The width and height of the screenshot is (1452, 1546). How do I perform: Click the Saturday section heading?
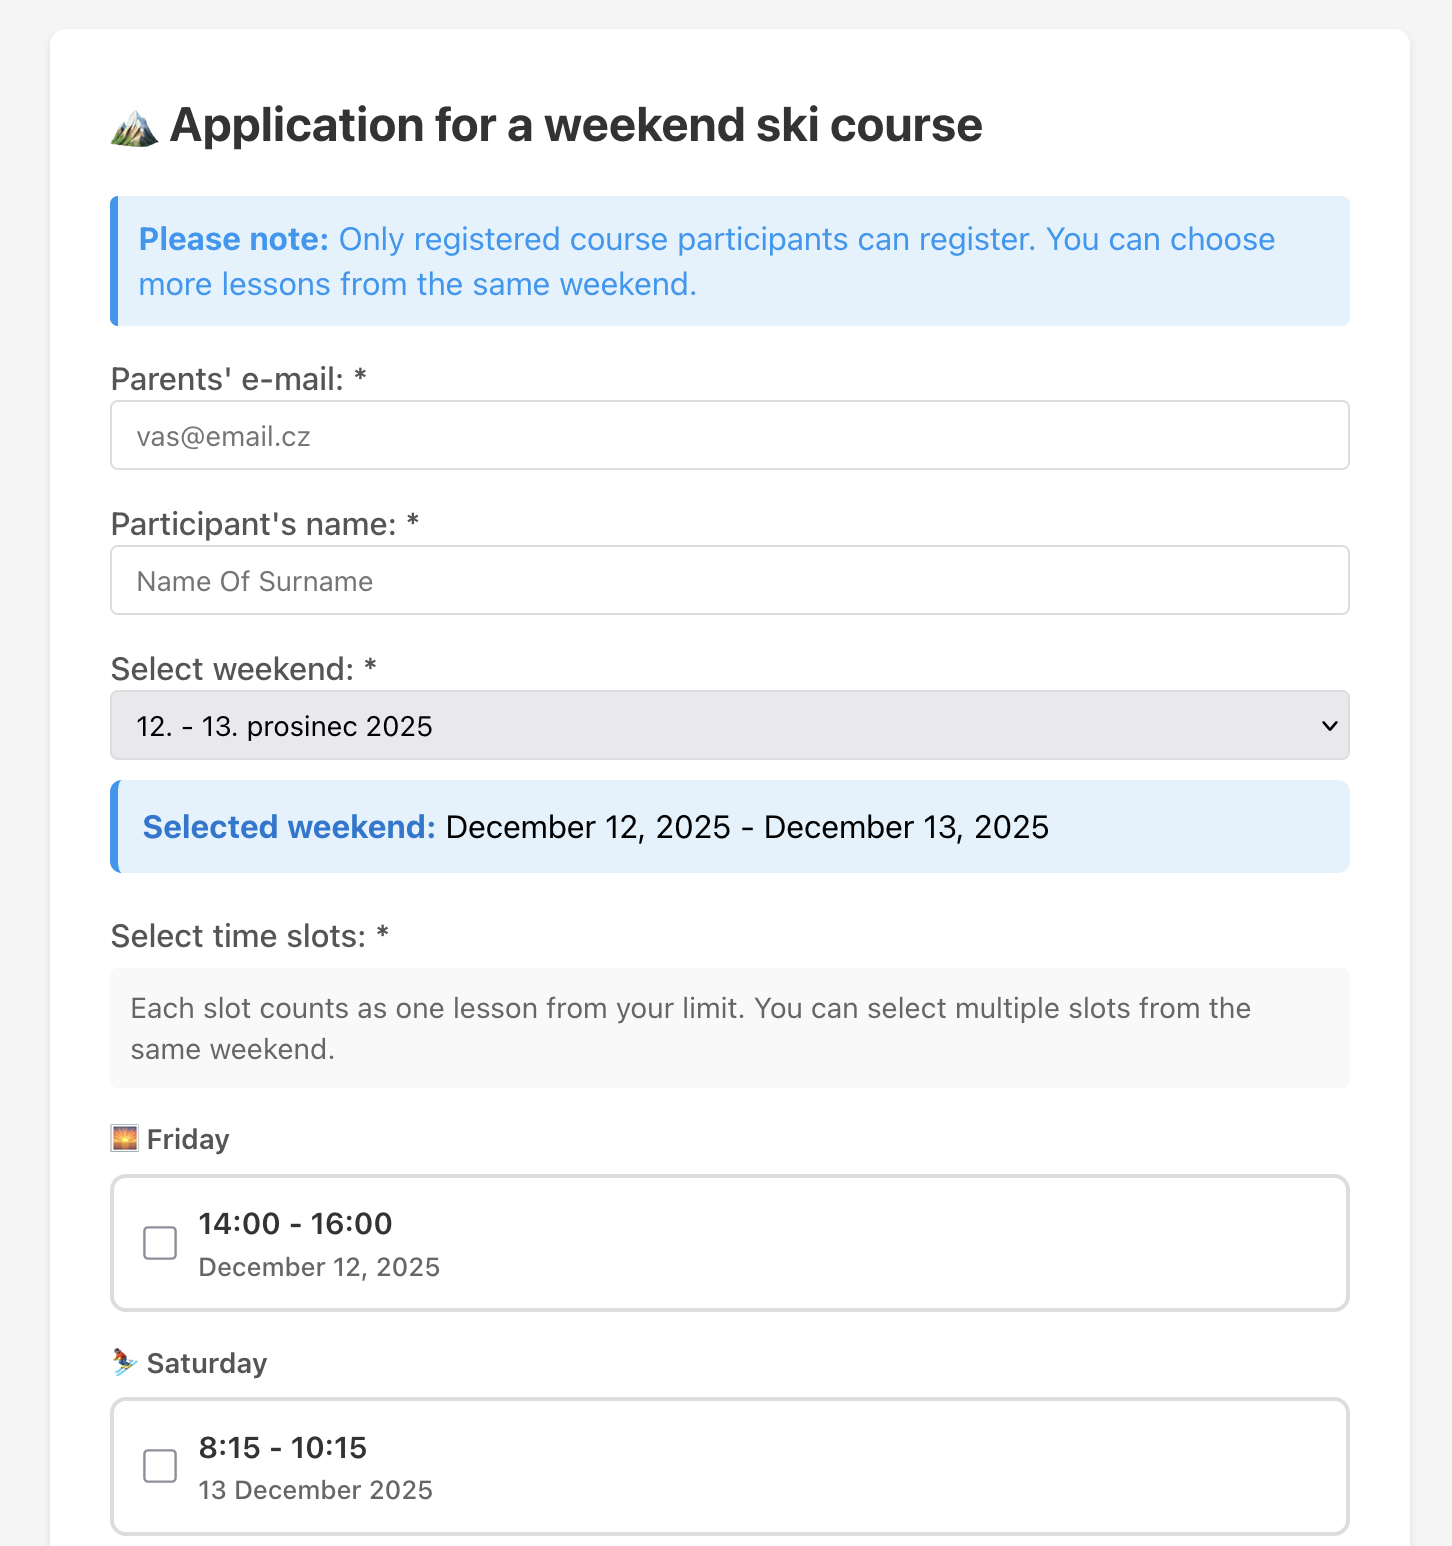[206, 1362]
